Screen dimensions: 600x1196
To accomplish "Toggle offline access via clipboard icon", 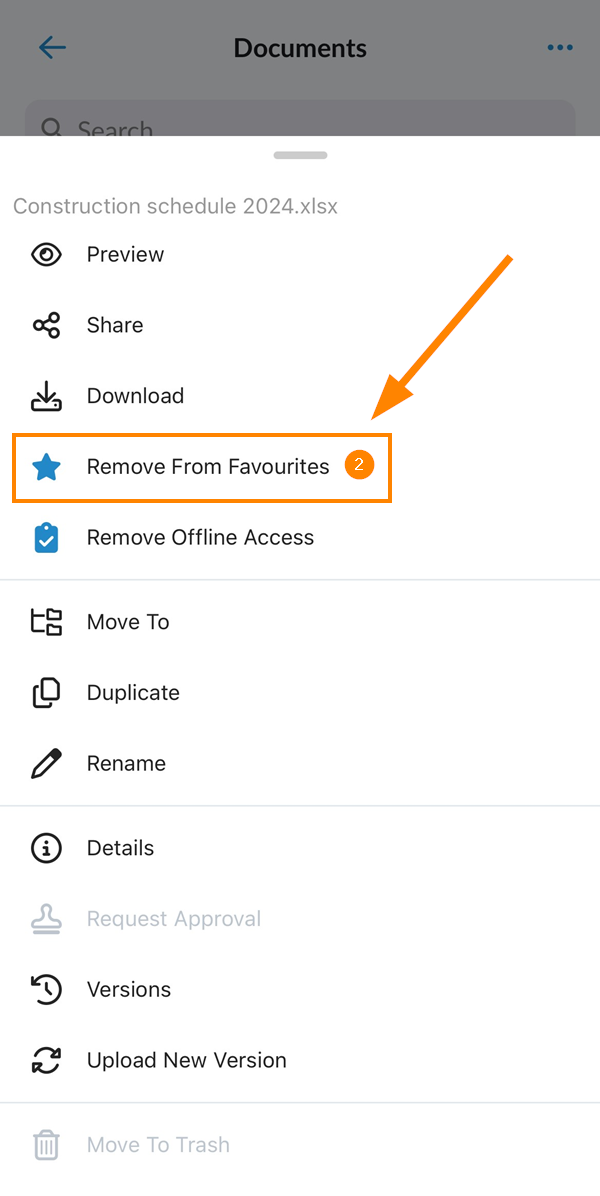I will pyautogui.click(x=47, y=538).
